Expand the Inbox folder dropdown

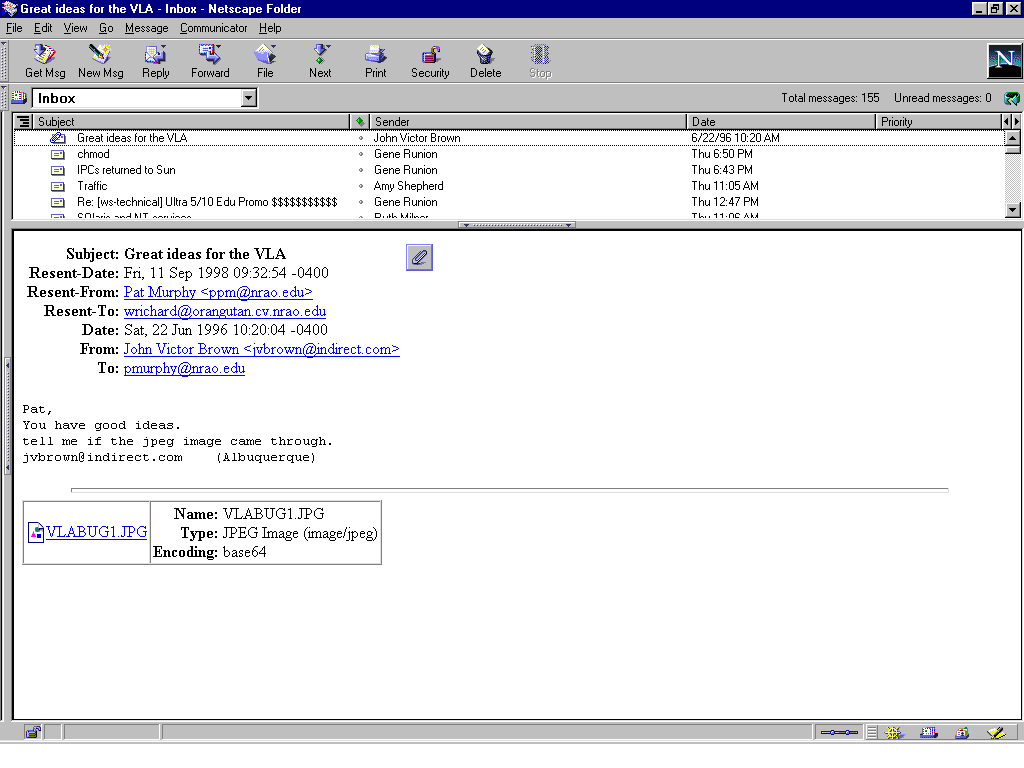(x=248, y=98)
